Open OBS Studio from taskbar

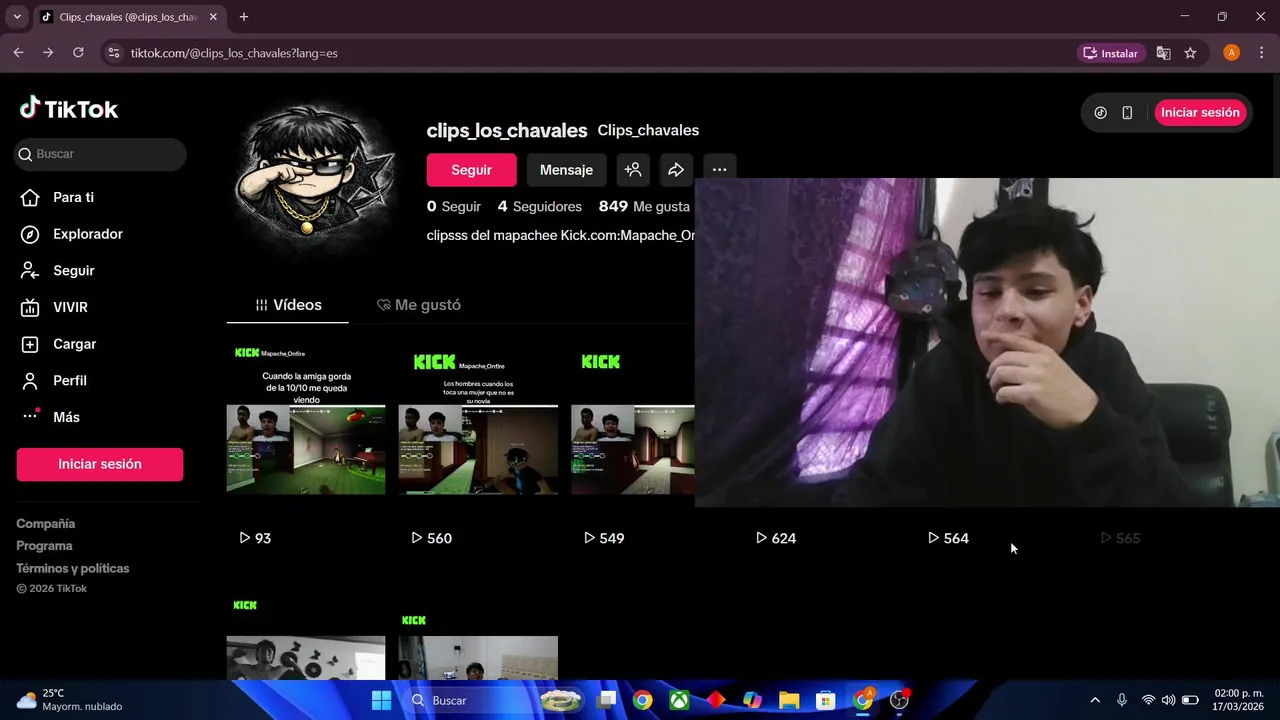(899, 700)
